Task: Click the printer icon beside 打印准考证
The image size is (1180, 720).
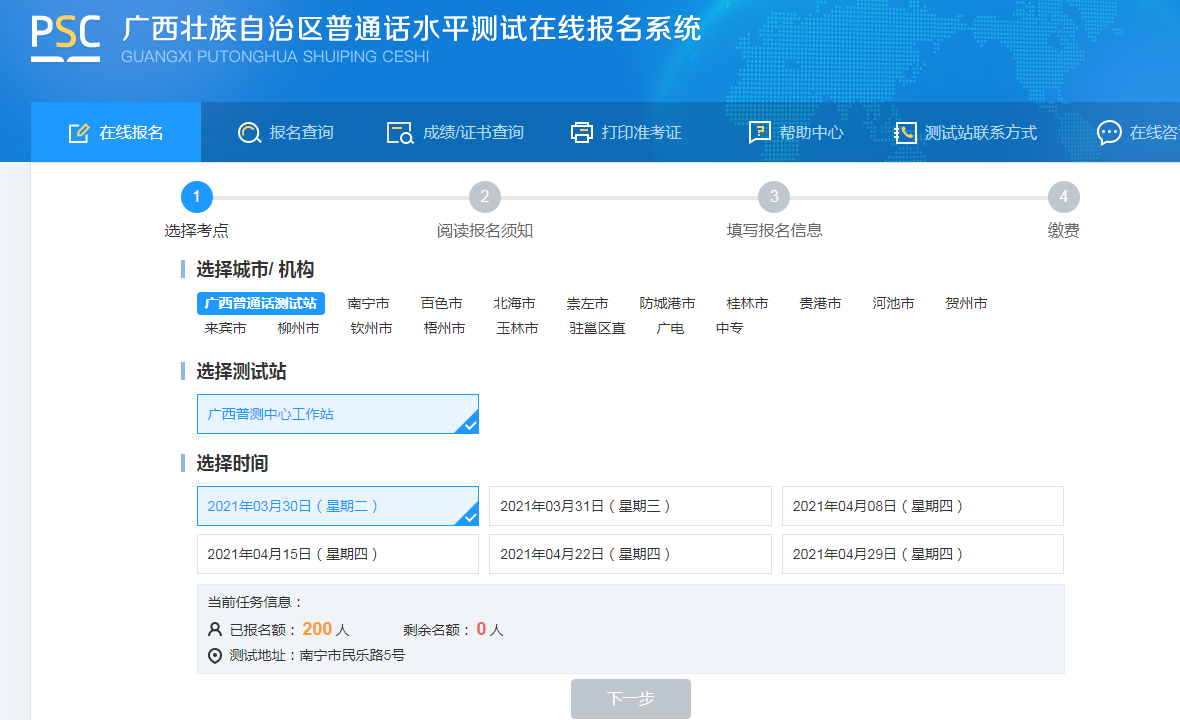Action: pos(582,133)
